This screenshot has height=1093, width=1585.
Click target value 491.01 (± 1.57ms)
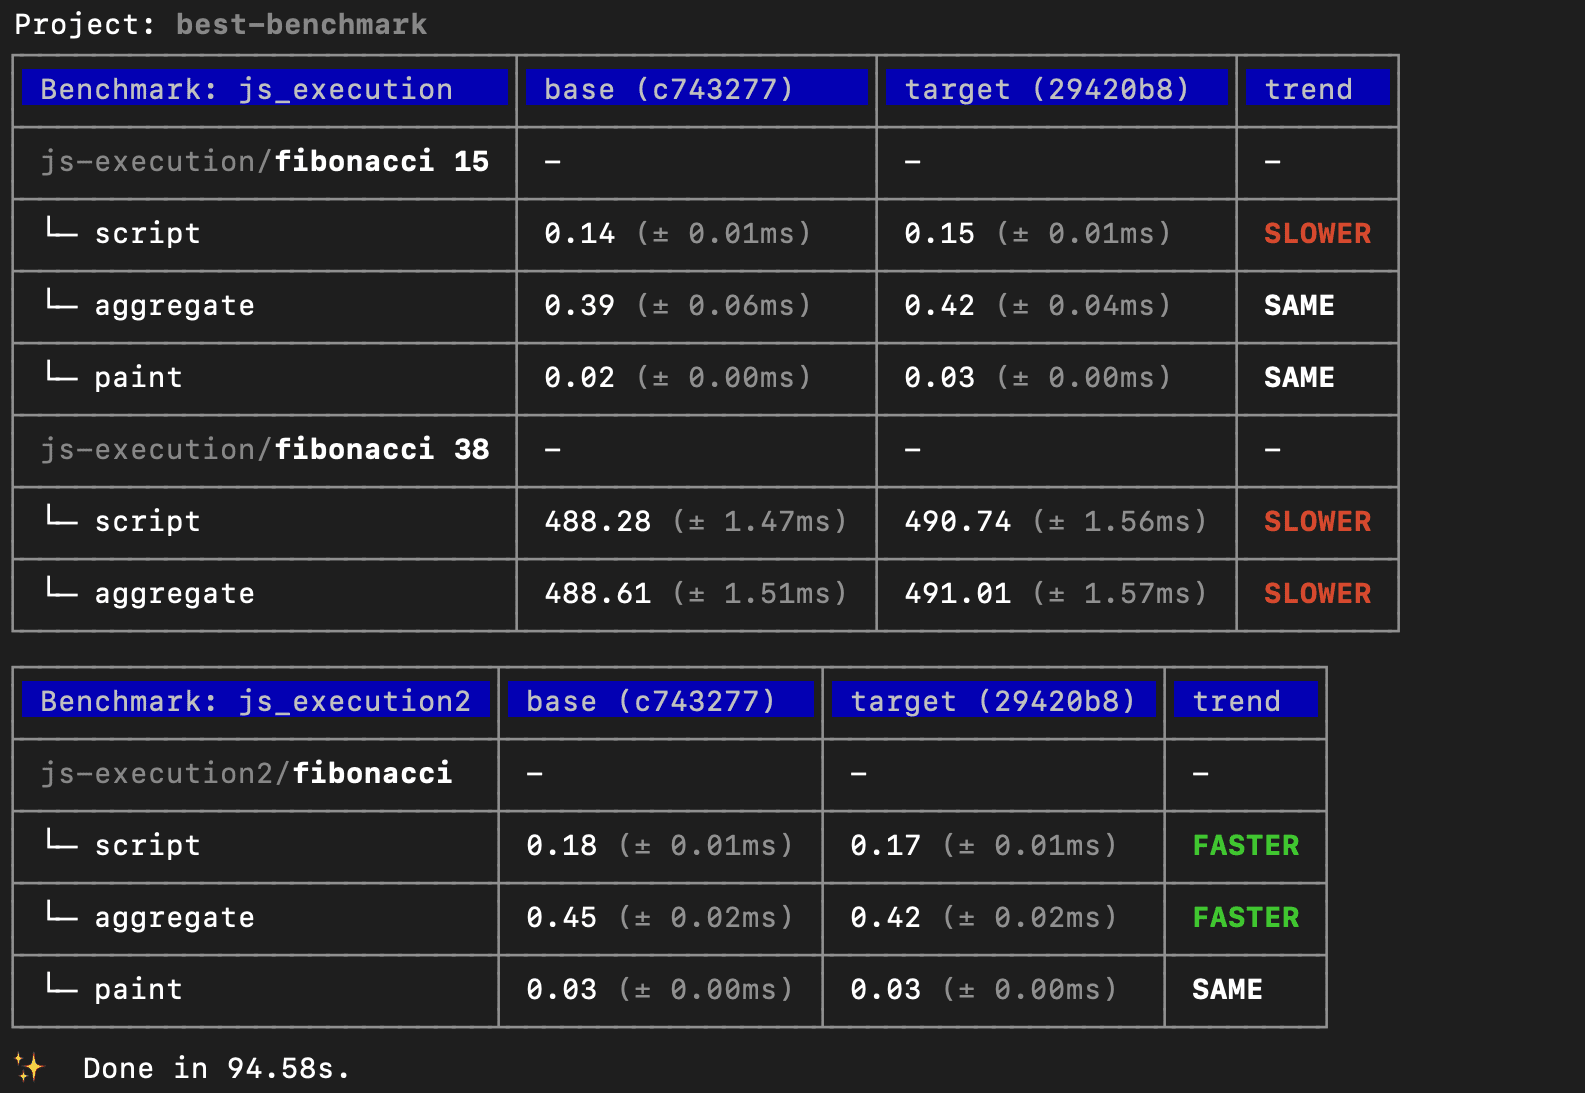[x=1055, y=594]
